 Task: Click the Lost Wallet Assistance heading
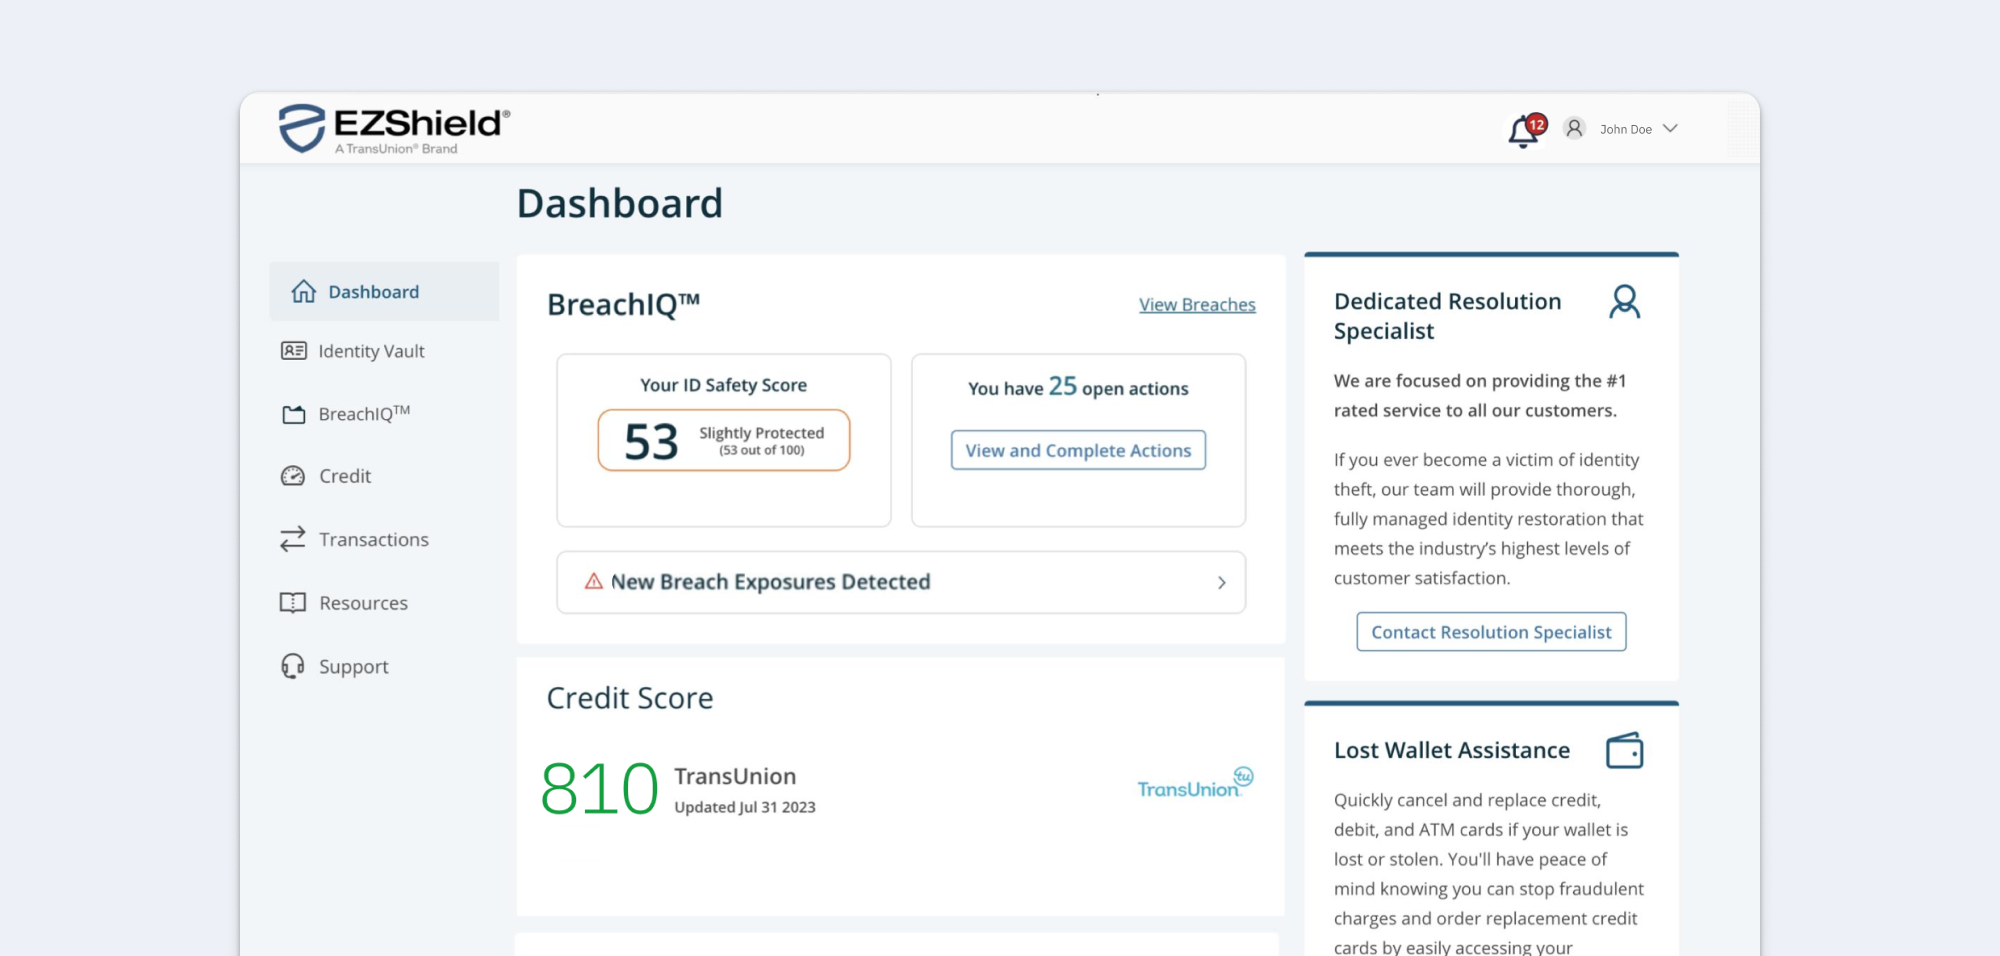point(1452,750)
